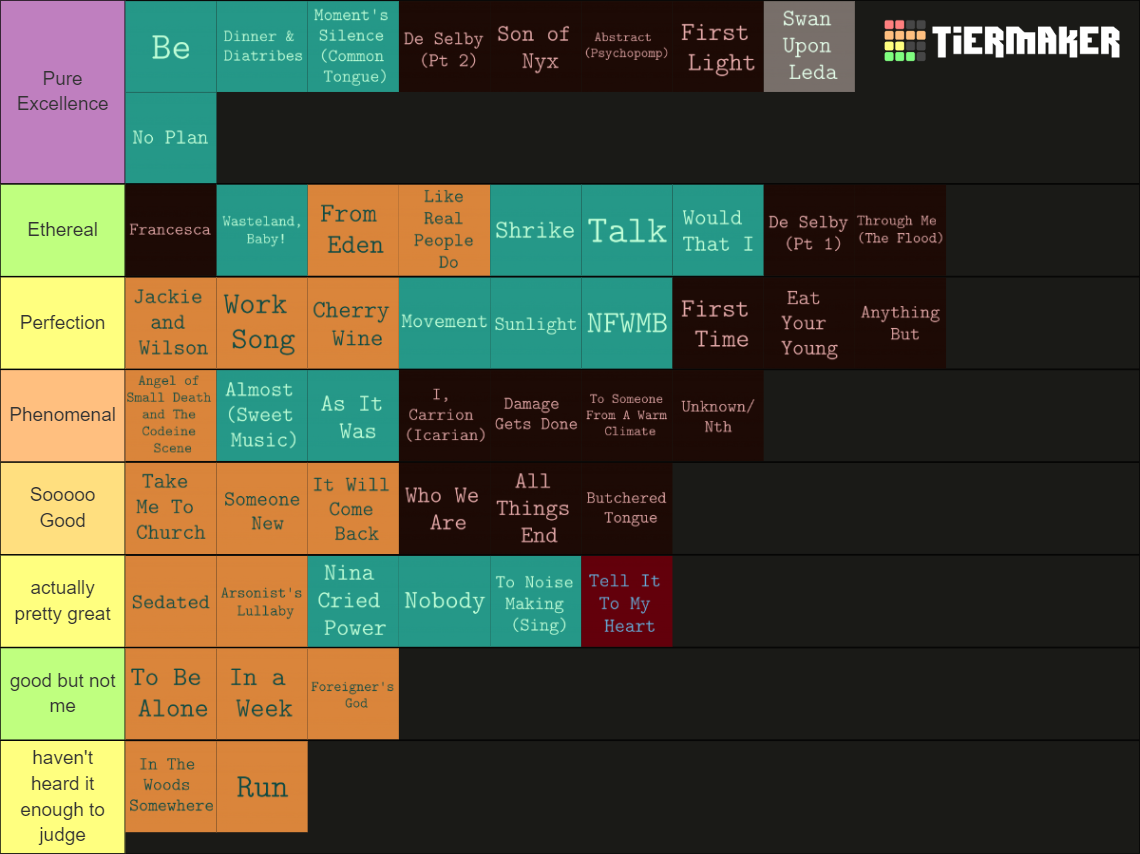
Task: Click the 'Foreigner's God' tile
Action: pos(353,694)
